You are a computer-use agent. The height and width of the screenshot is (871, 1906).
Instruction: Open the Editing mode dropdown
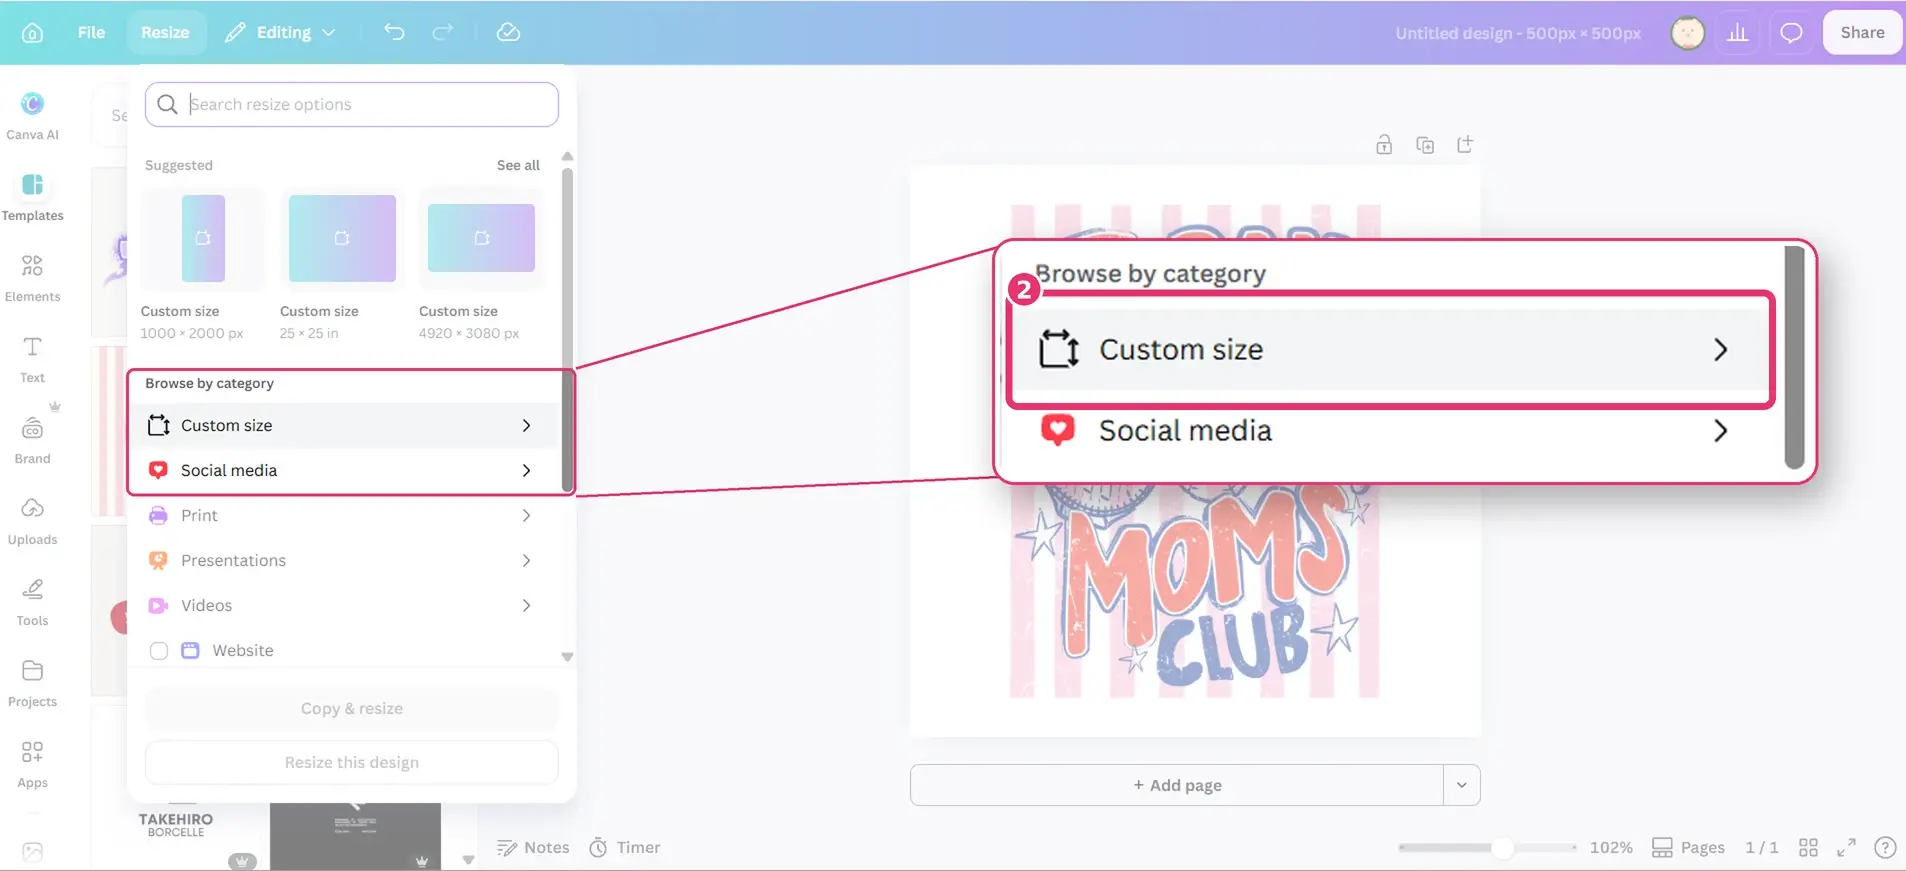280,32
